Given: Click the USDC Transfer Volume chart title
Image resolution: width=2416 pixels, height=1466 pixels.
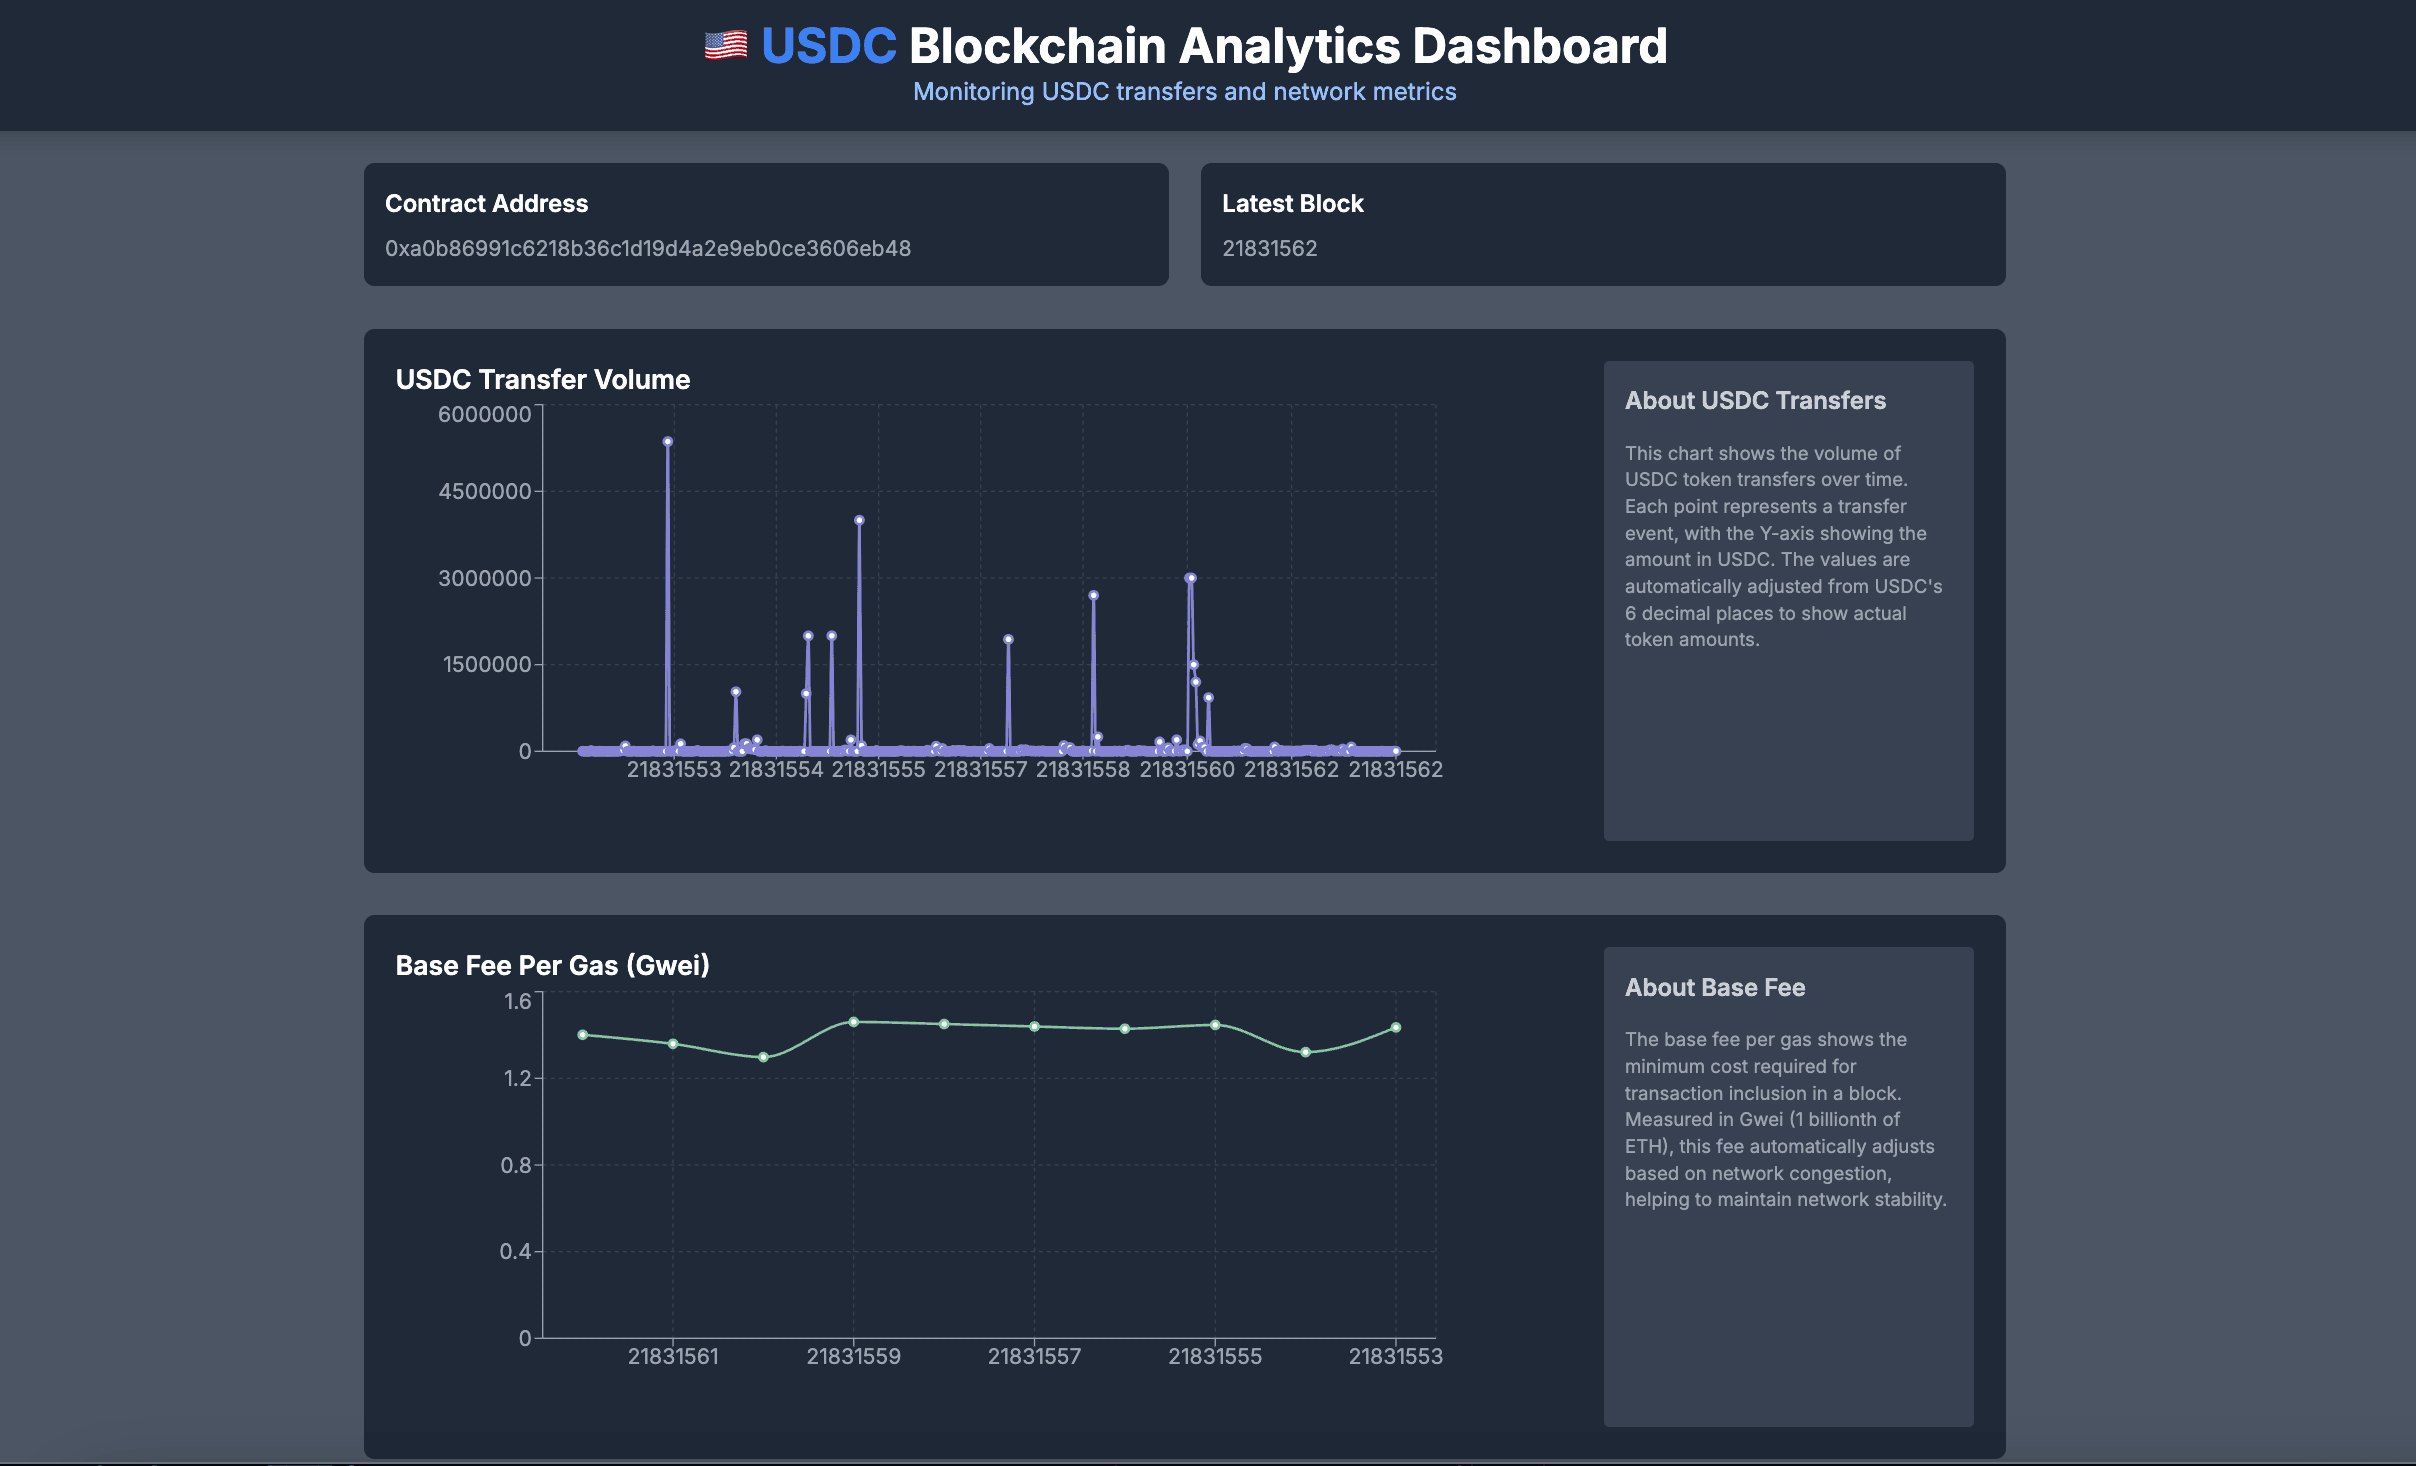Looking at the screenshot, I should pos(543,379).
